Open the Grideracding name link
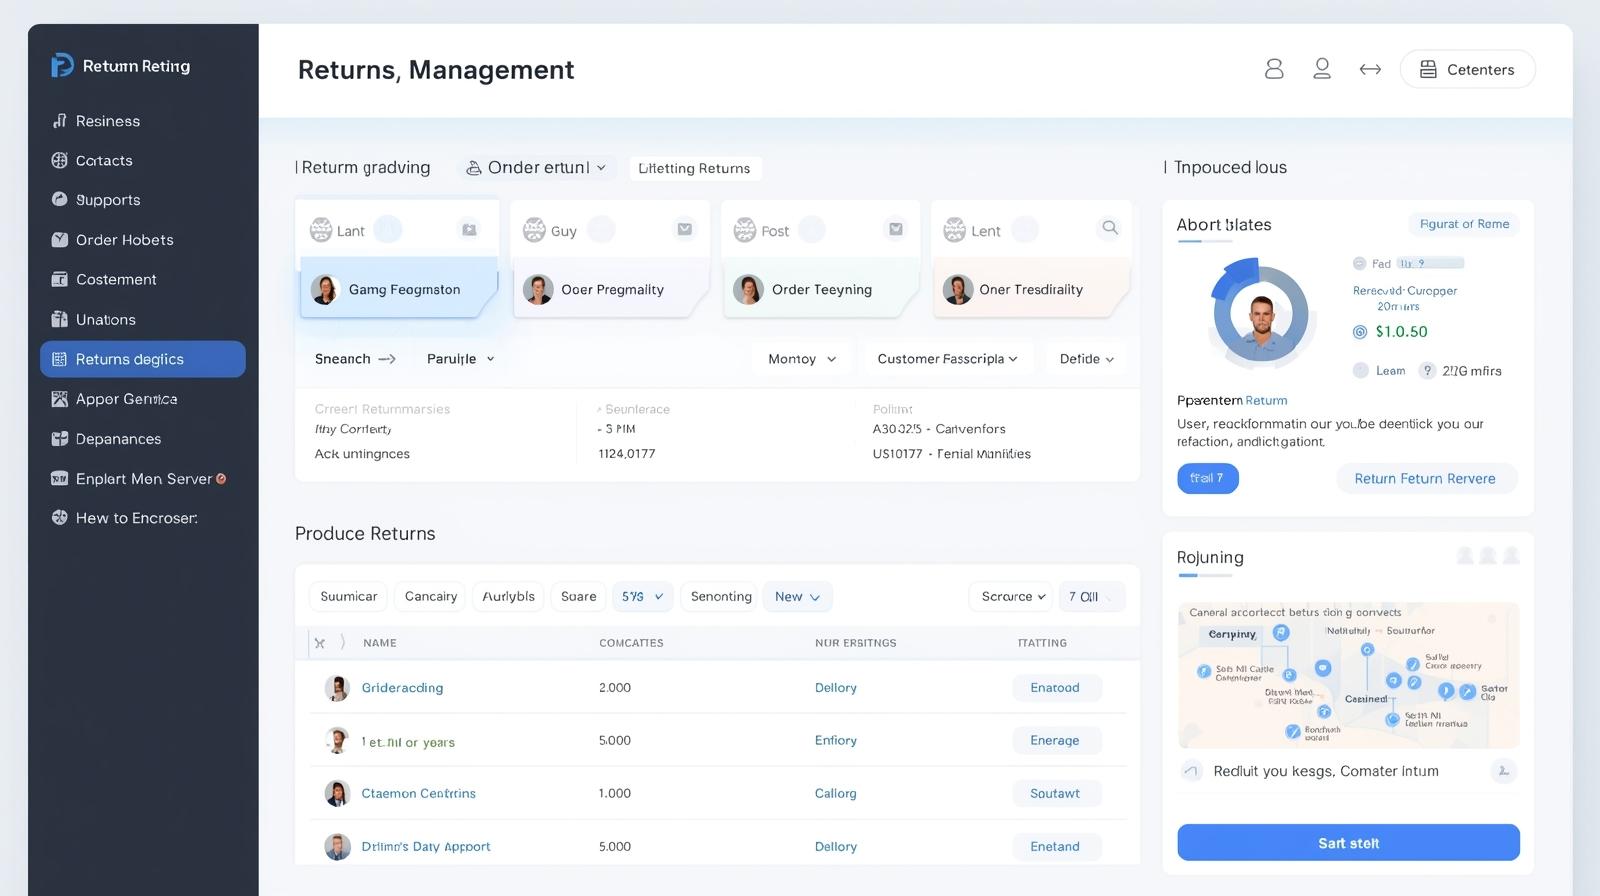 point(402,688)
